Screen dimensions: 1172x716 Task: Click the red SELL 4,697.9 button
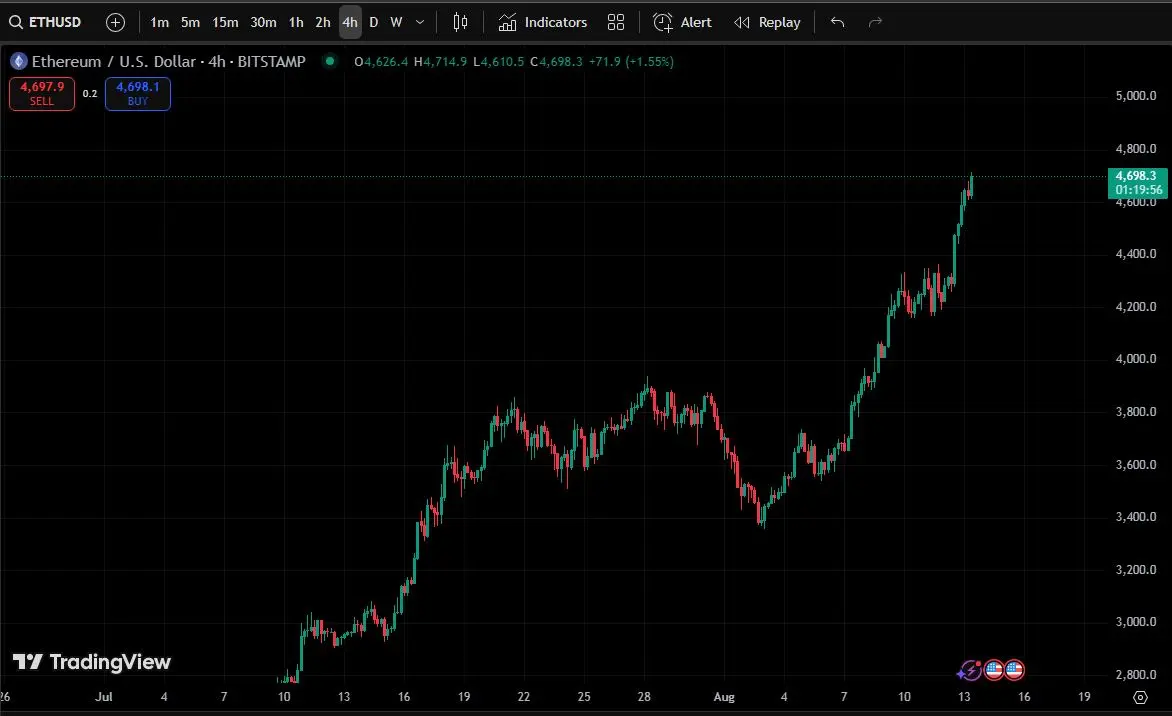[x=42, y=94]
